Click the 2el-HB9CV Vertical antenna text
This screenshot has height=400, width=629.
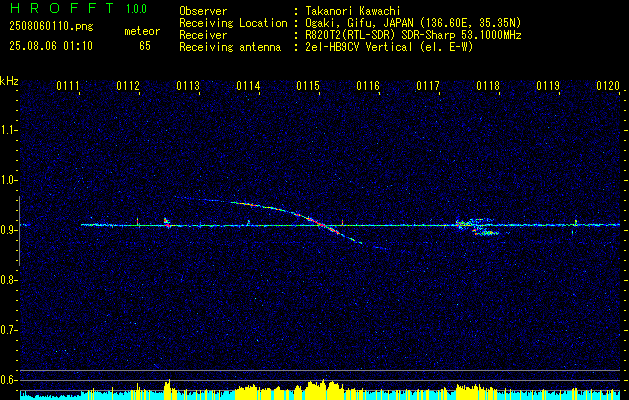389,47
